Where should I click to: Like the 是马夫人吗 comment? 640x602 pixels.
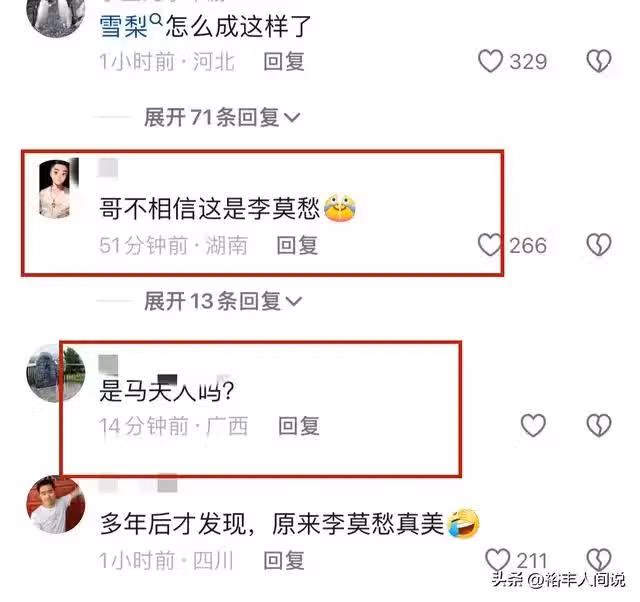[x=533, y=425]
